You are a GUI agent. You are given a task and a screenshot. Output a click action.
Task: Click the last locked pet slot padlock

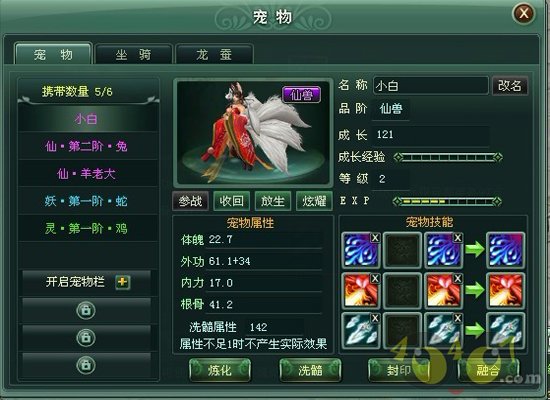click(x=86, y=365)
